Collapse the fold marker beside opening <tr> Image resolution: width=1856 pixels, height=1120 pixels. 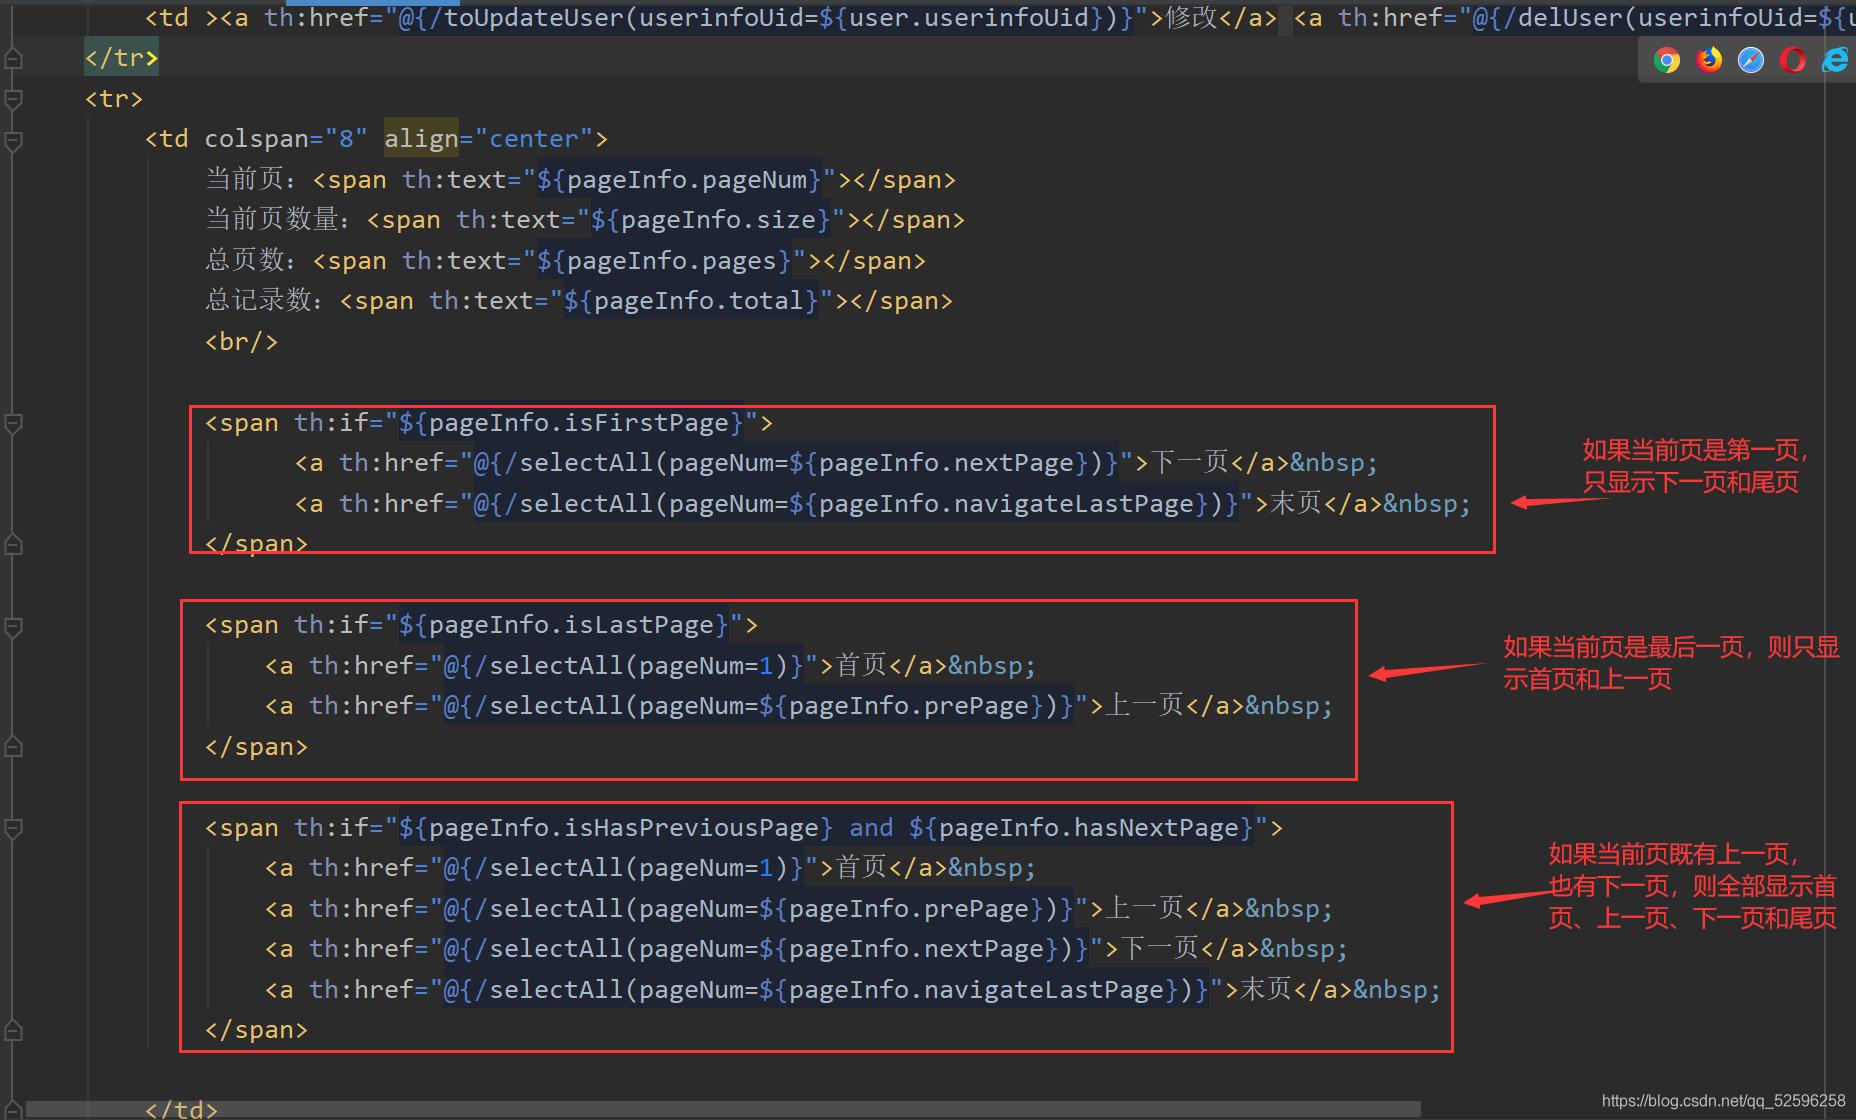click(x=14, y=99)
